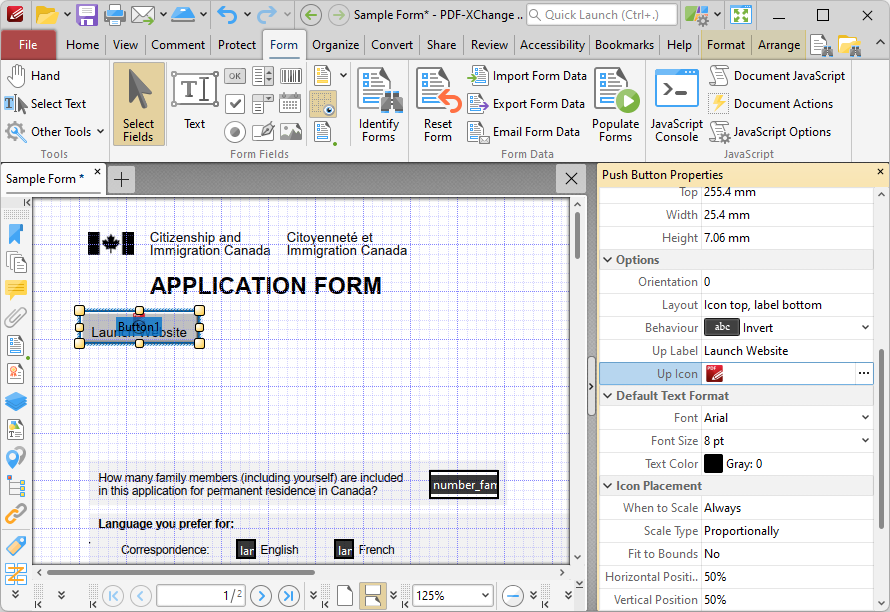Viewport: 890px width, 612px height.
Task: Toggle the French language form field
Action: (x=344, y=550)
